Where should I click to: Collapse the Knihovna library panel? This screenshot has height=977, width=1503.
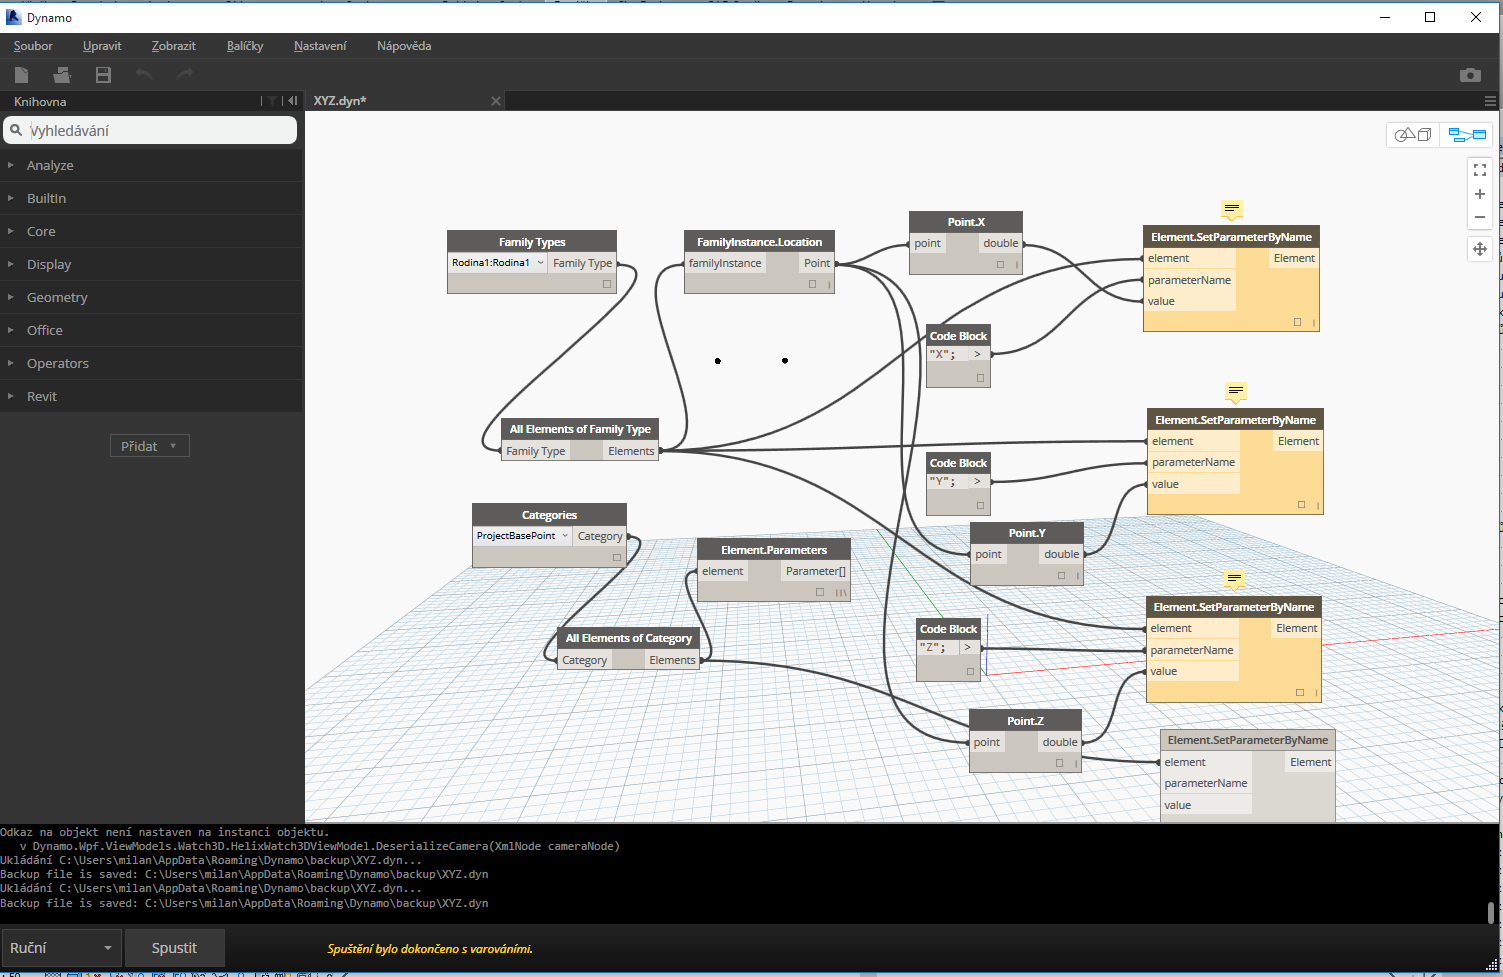[x=292, y=101]
